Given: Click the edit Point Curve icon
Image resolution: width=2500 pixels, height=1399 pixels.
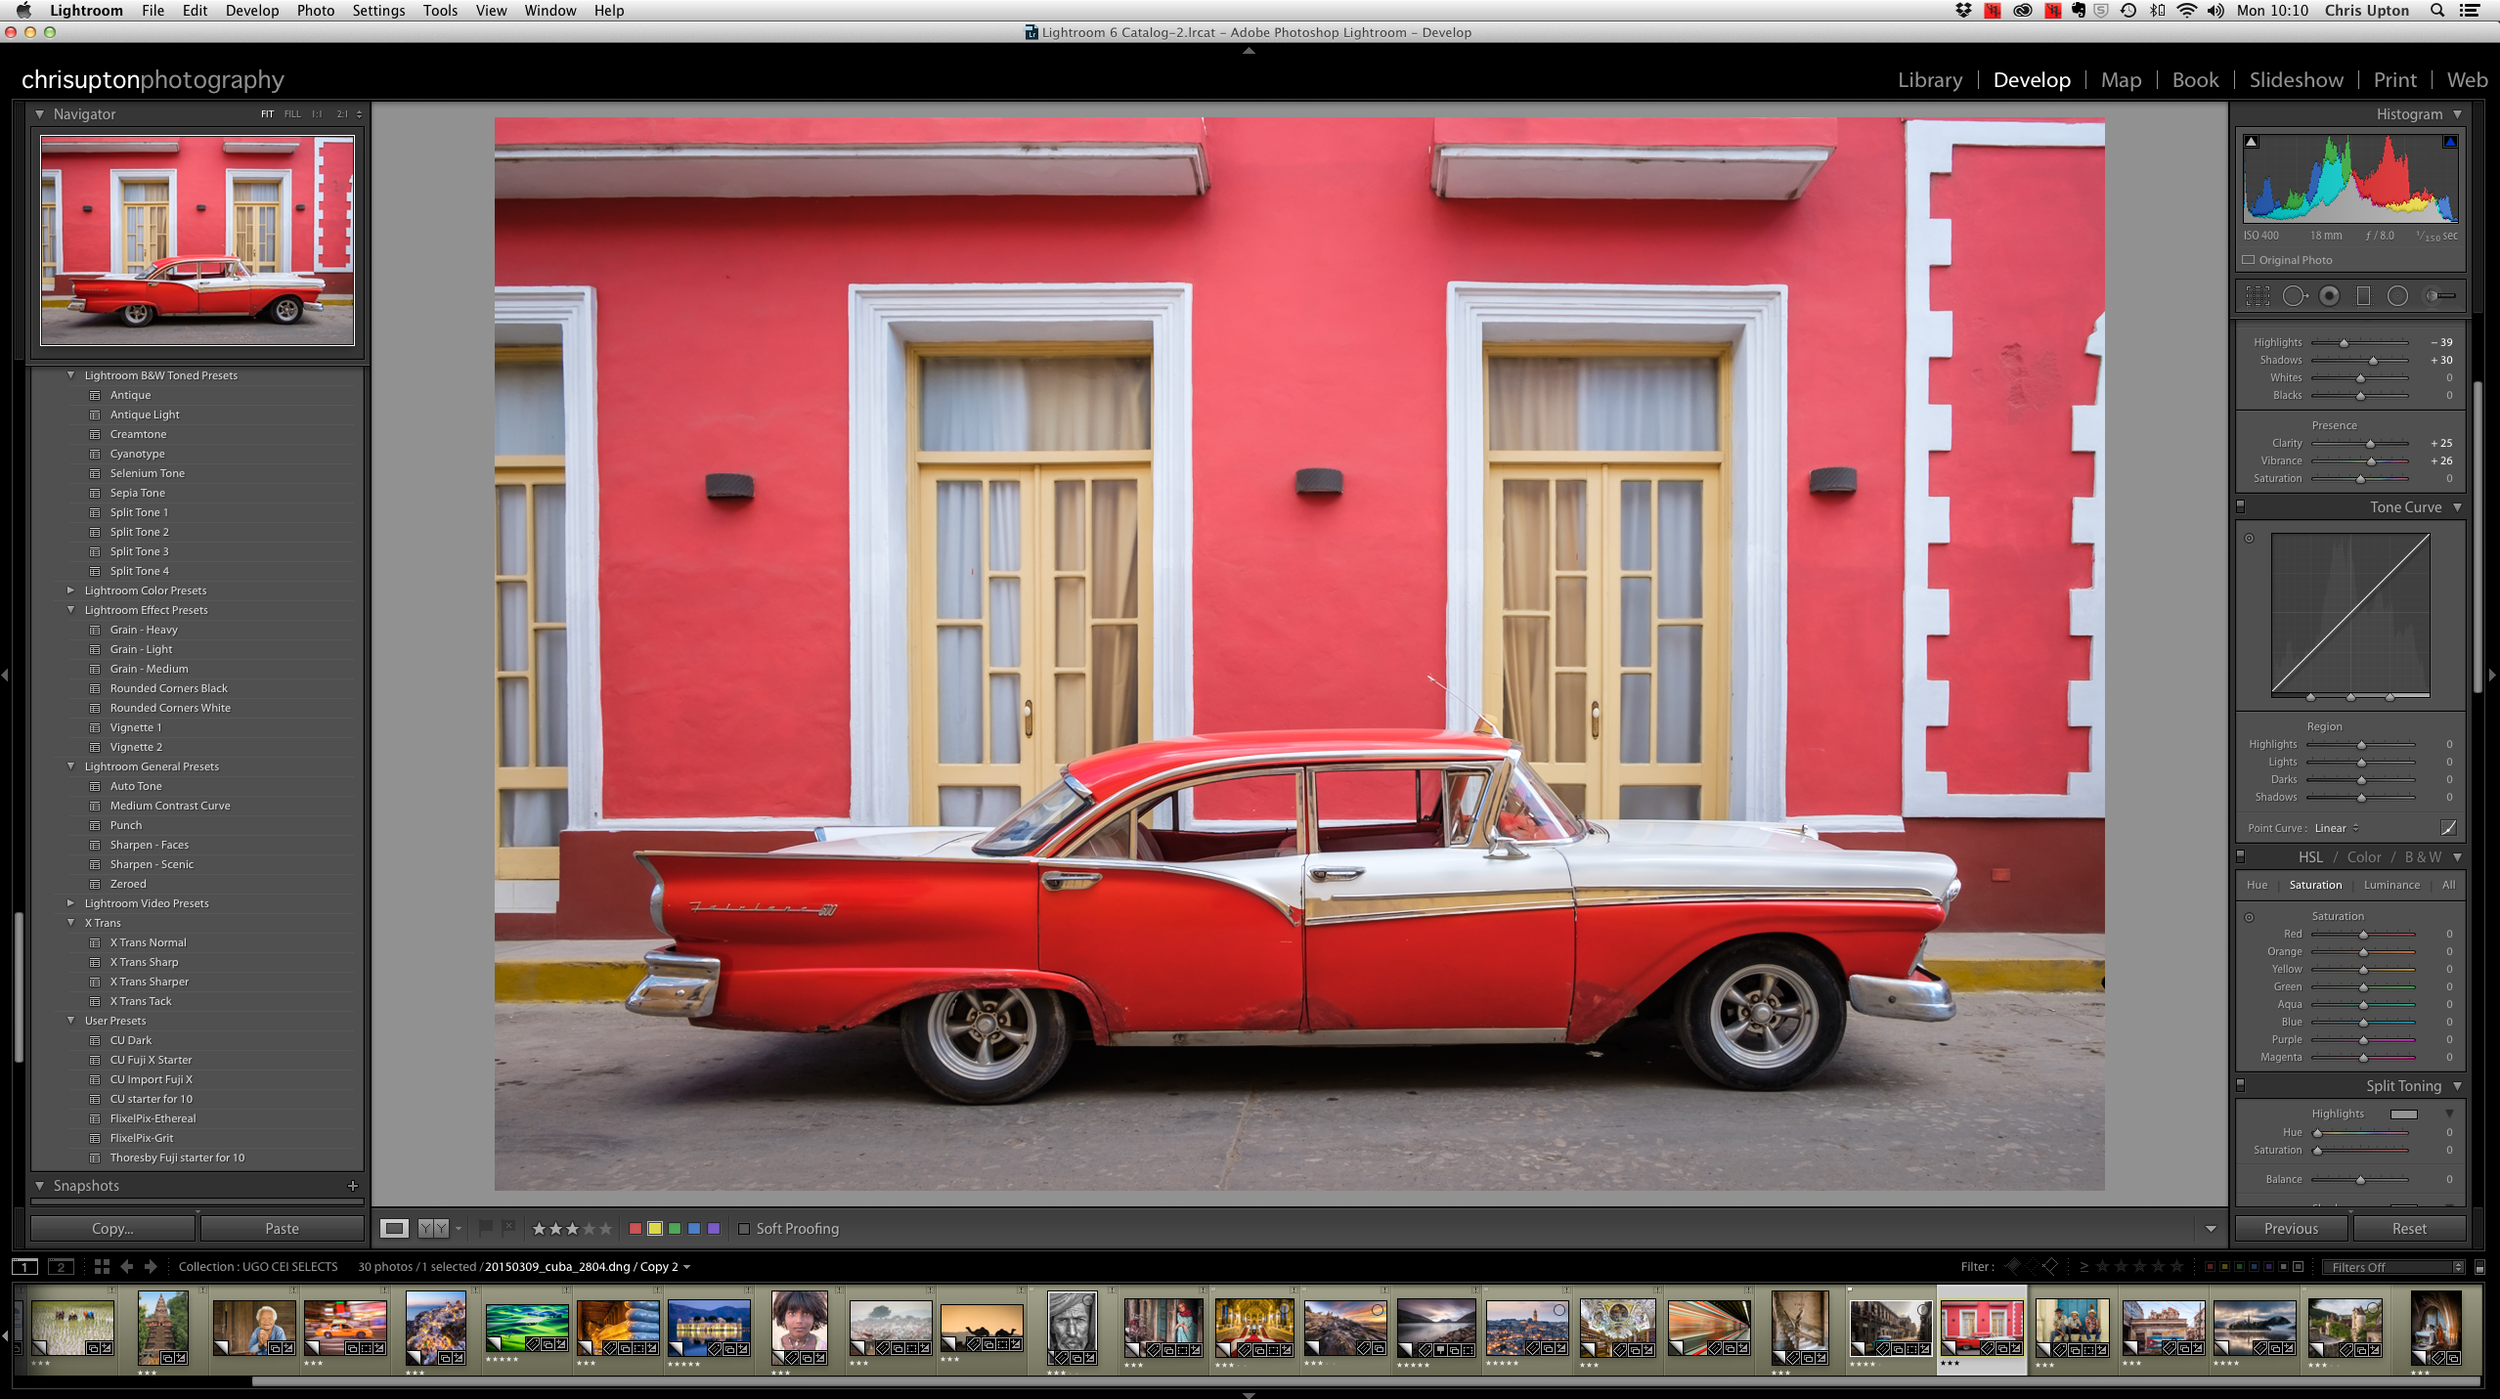Looking at the screenshot, I should (x=2448, y=828).
